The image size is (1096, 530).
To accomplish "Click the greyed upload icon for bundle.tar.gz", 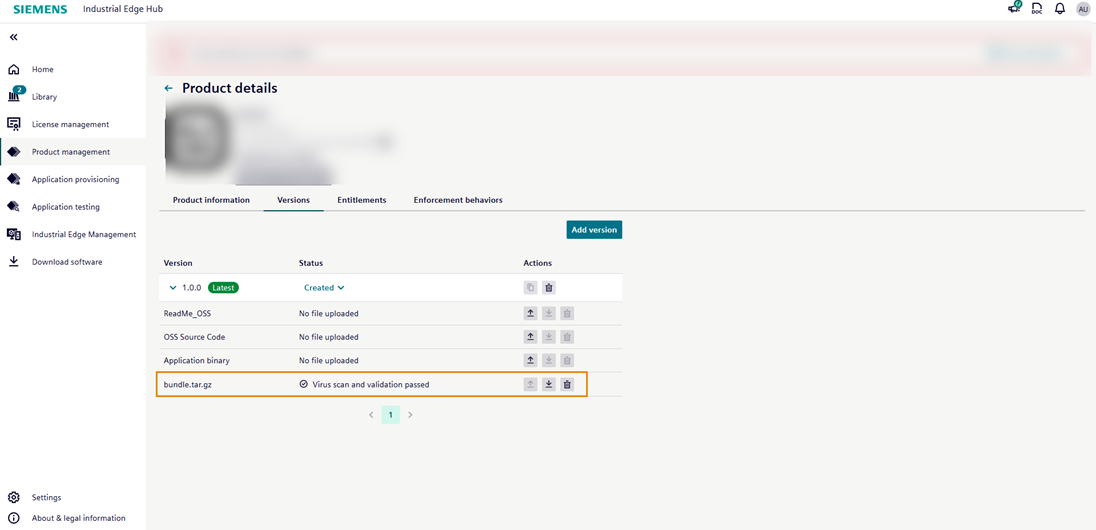I will pyautogui.click(x=531, y=384).
